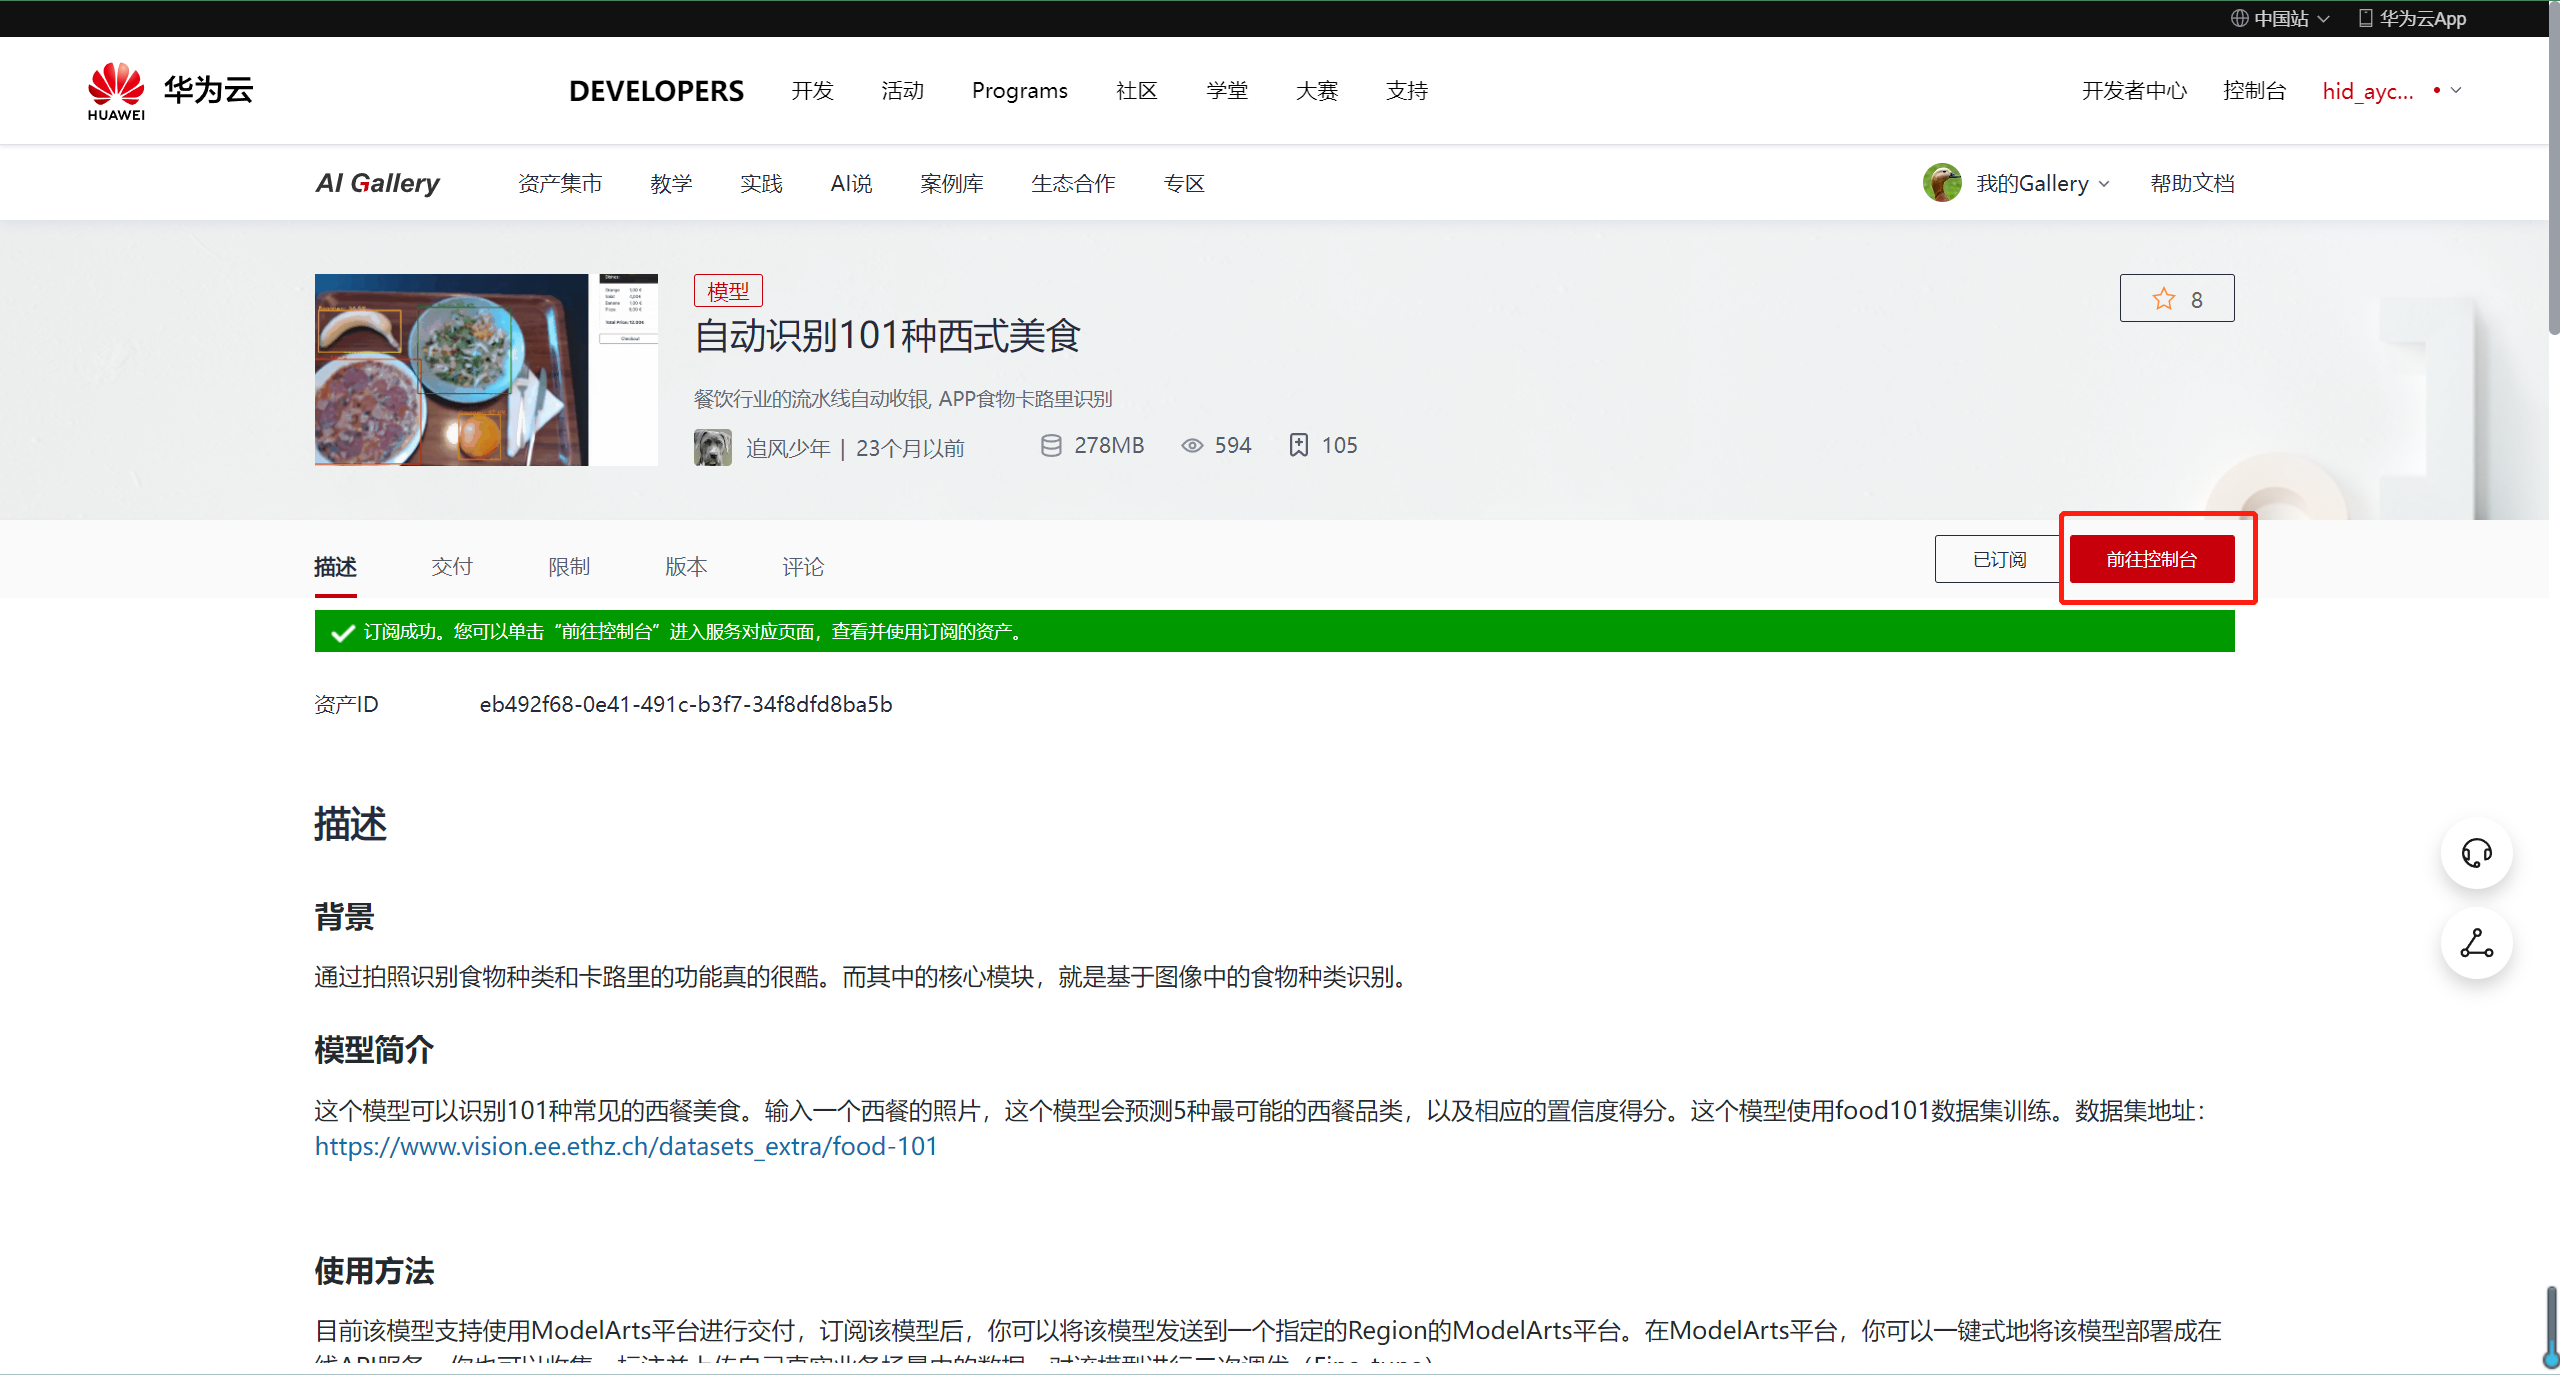Expand the 我的Gallery chevron menu
The width and height of the screenshot is (2560, 1375).
pyautogui.click(x=2103, y=183)
